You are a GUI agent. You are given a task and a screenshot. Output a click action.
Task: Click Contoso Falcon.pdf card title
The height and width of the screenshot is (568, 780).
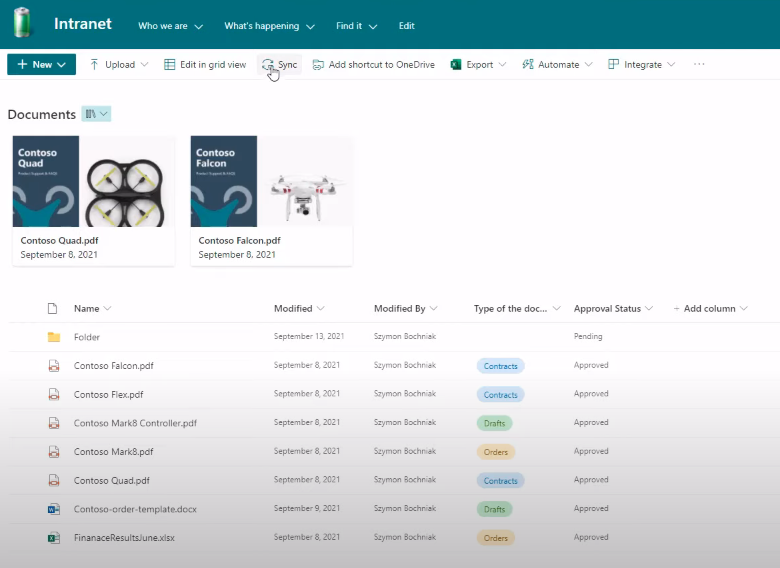point(239,241)
